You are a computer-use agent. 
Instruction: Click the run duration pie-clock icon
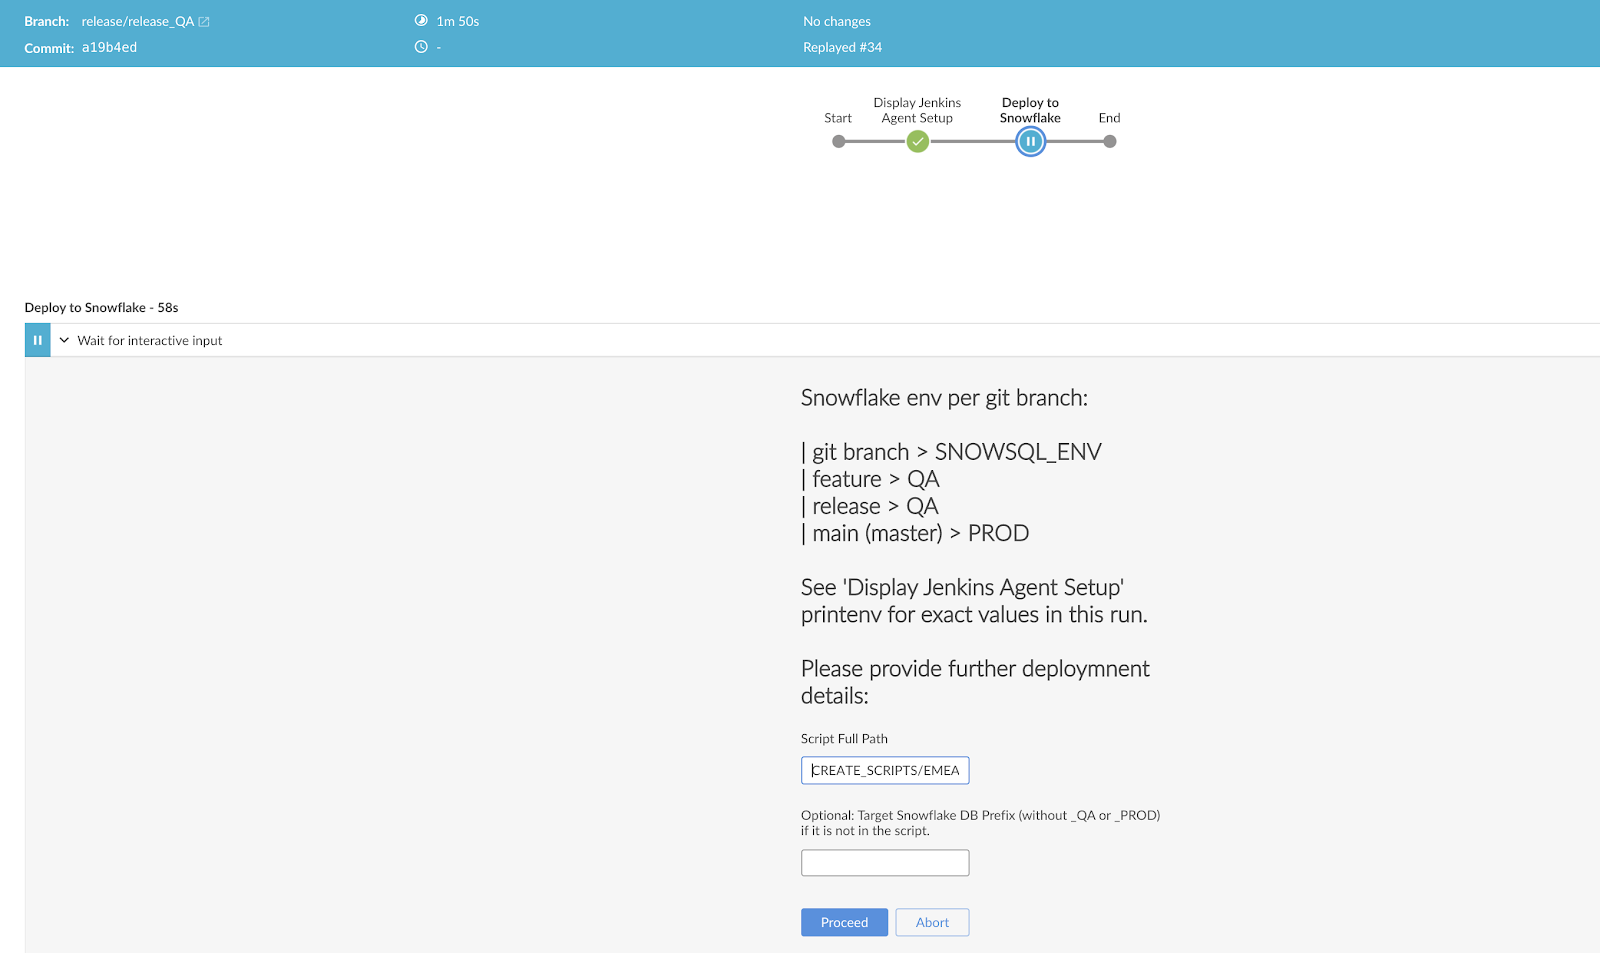pos(421,21)
